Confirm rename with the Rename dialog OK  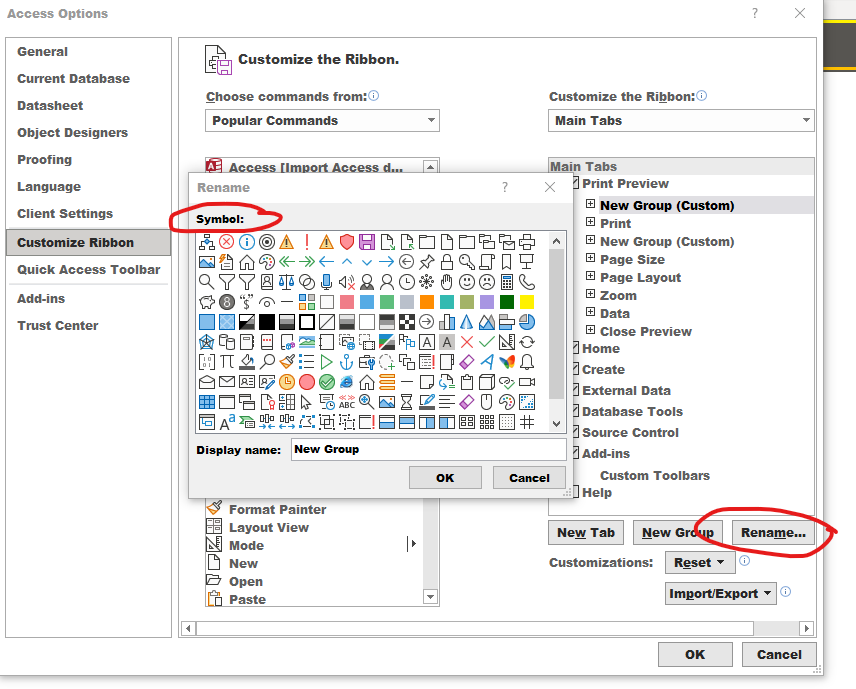click(445, 478)
